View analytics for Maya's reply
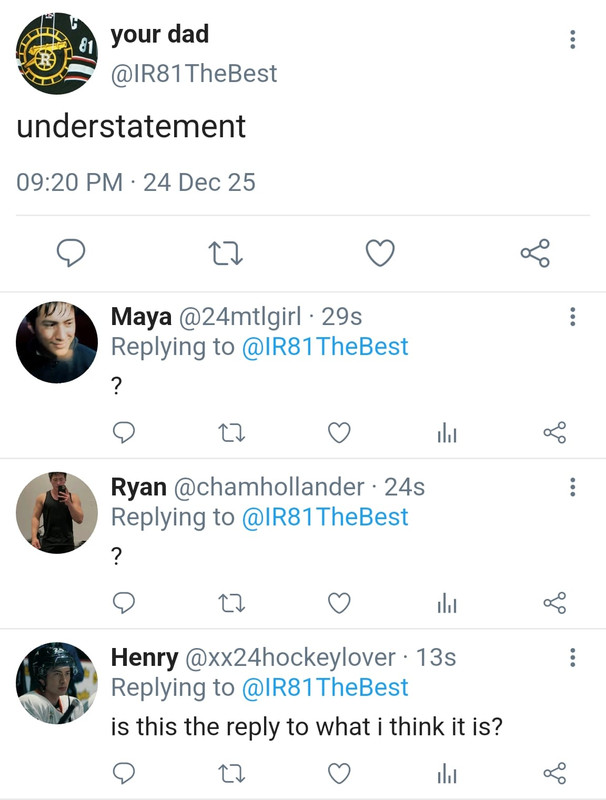This screenshot has width=606, height=800. point(446,432)
